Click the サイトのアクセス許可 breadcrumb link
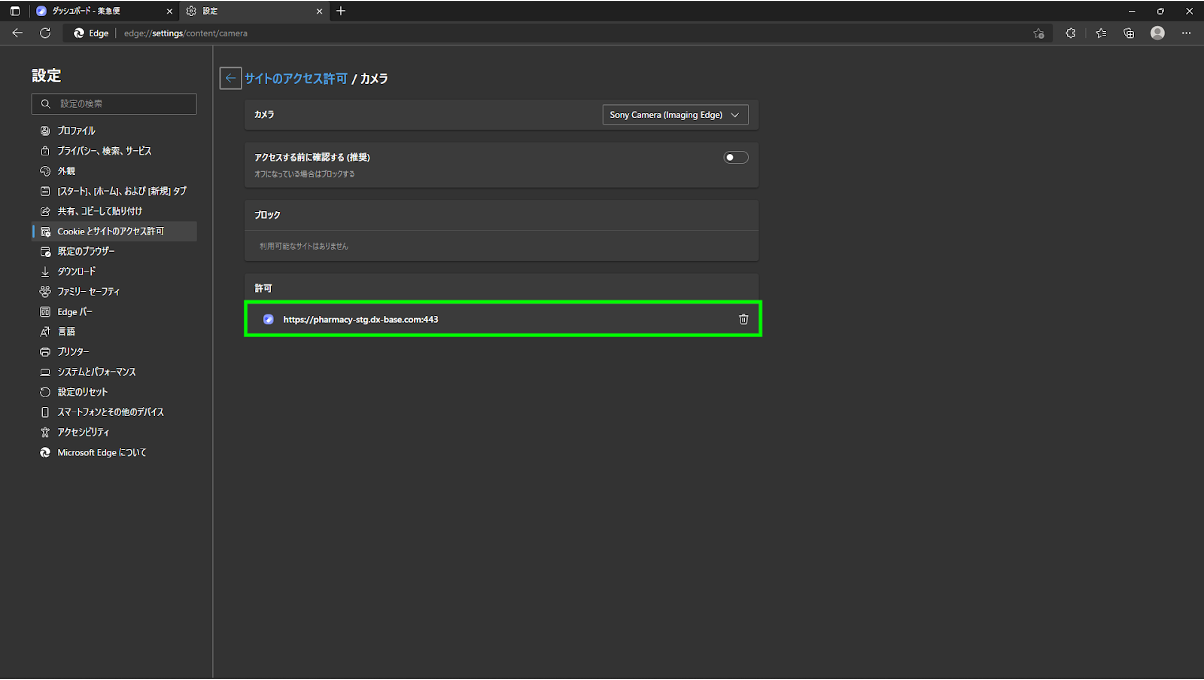This screenshot has width=1204, height=680. (x=296, y=78)
